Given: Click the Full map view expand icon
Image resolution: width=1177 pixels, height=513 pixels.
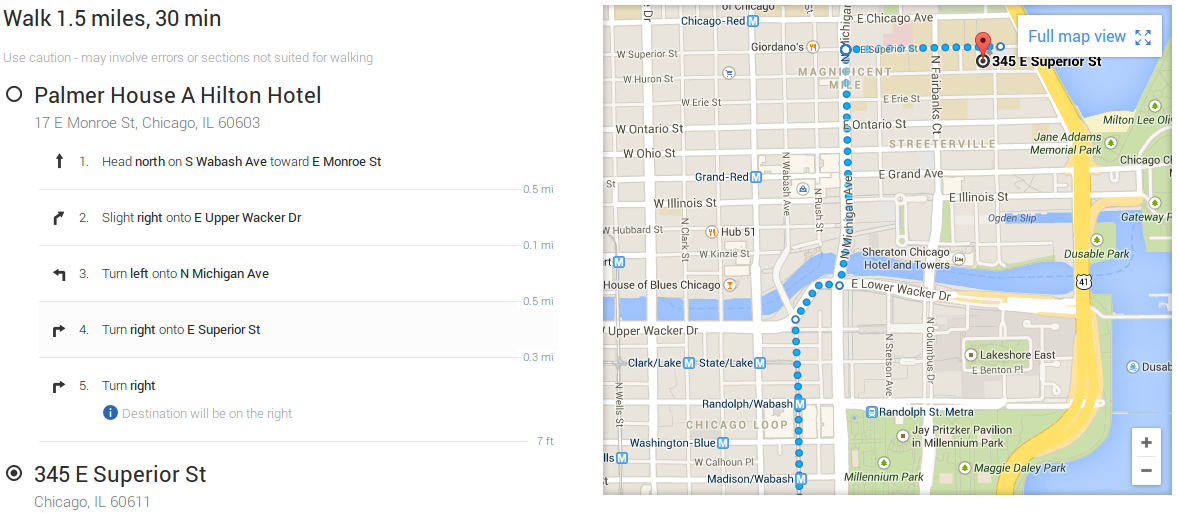Looking at the screenshot, I should coord(1144,37).
